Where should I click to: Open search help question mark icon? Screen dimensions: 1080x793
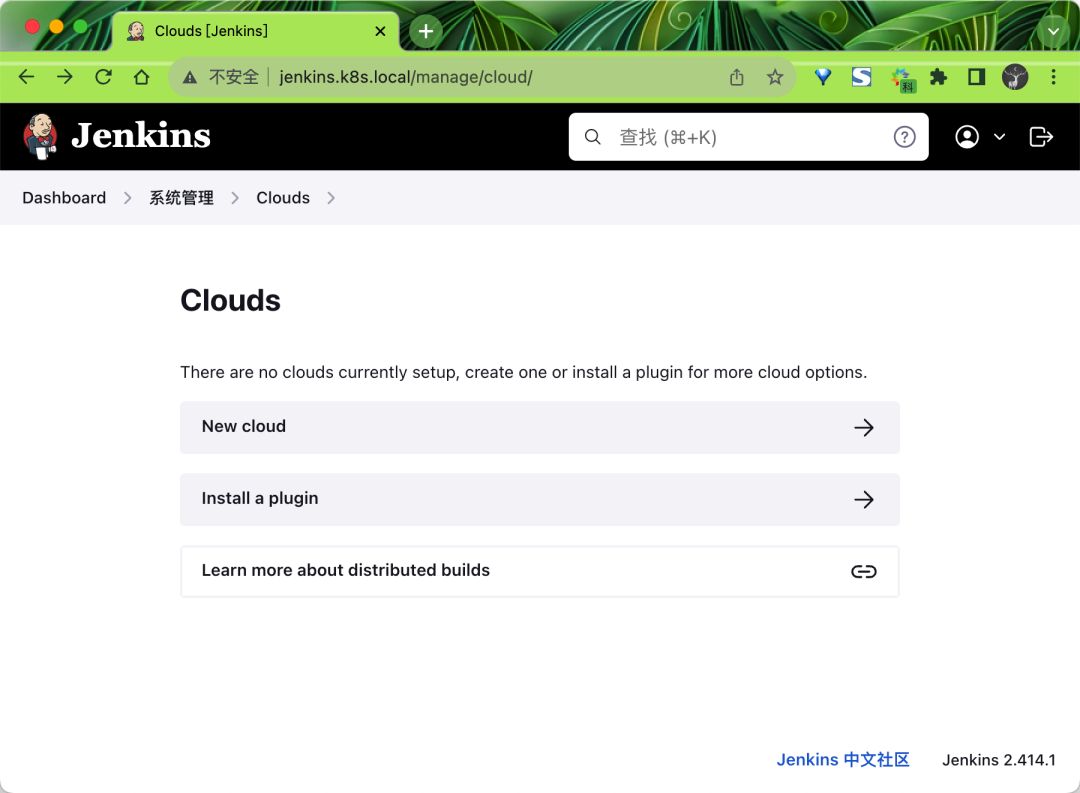904,137
